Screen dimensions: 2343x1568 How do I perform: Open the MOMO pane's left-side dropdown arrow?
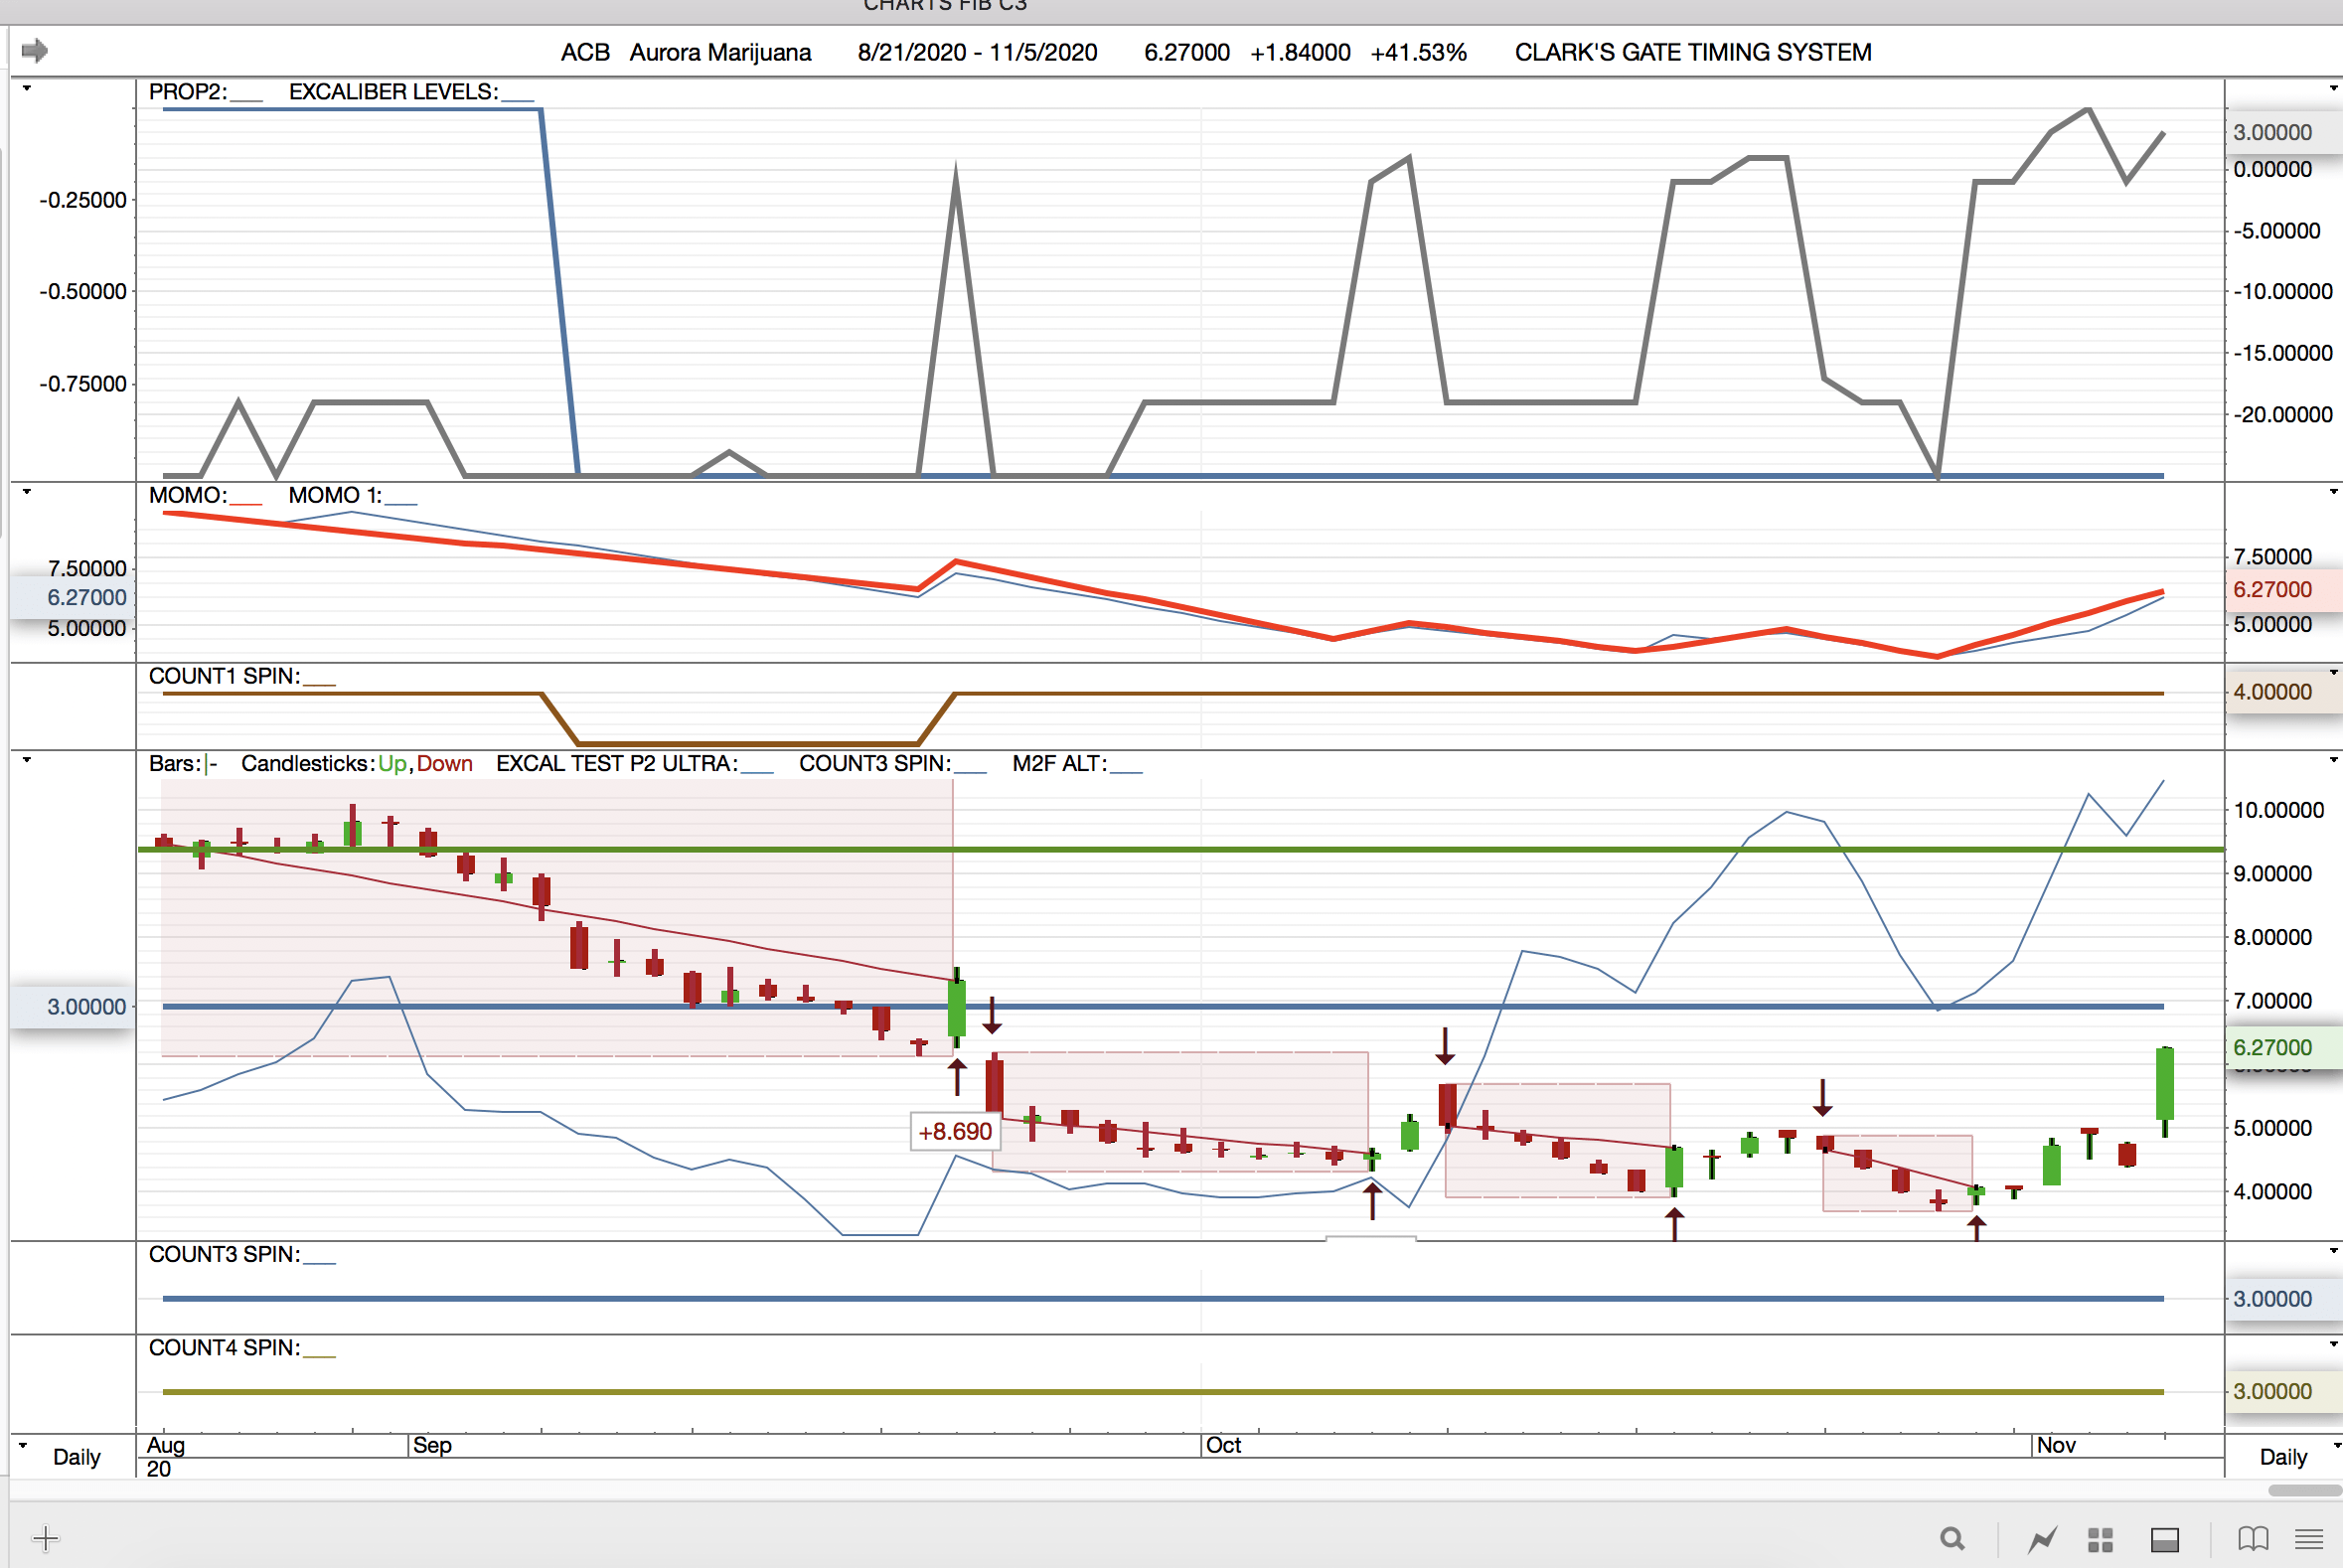27,492
